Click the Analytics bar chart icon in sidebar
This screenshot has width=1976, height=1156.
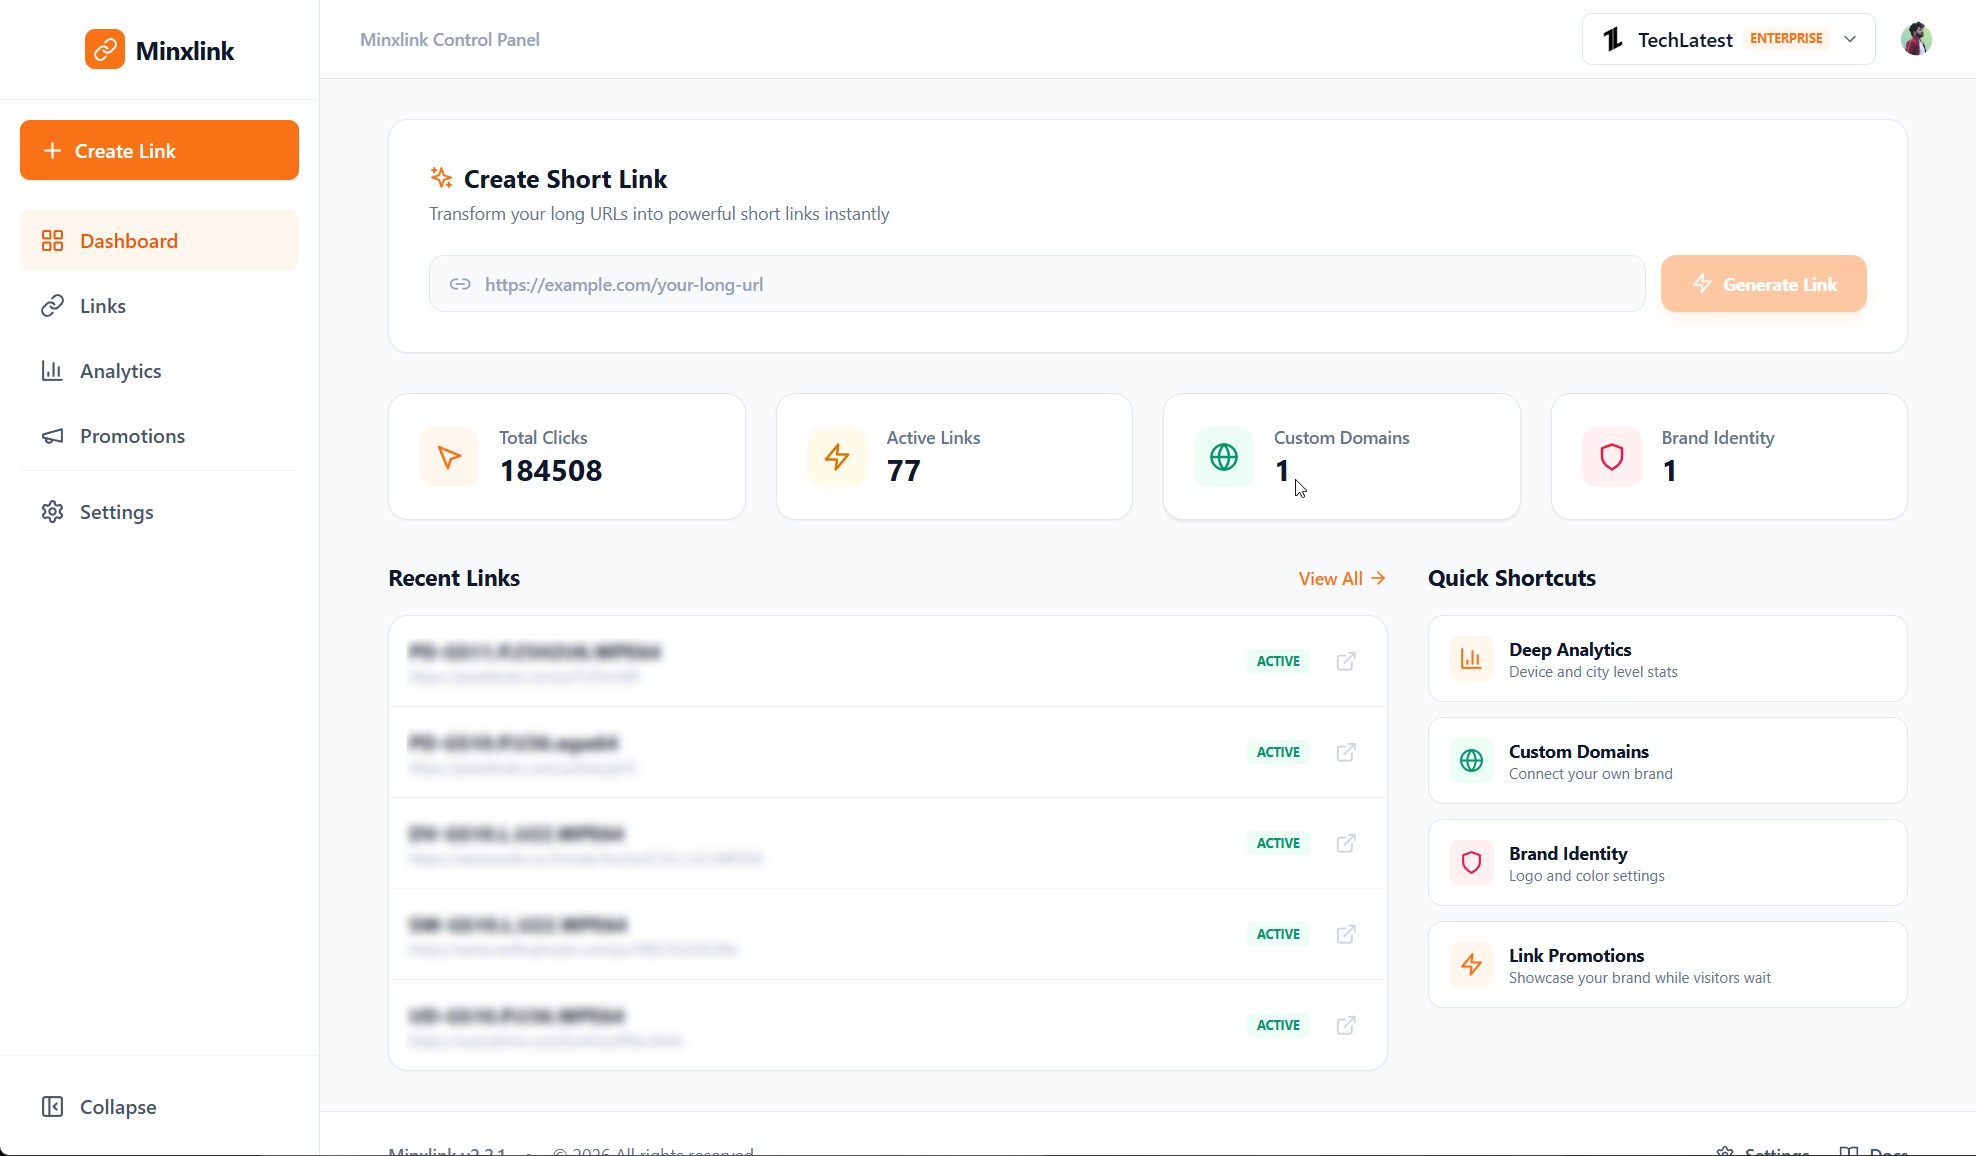(x=52, y=370)
